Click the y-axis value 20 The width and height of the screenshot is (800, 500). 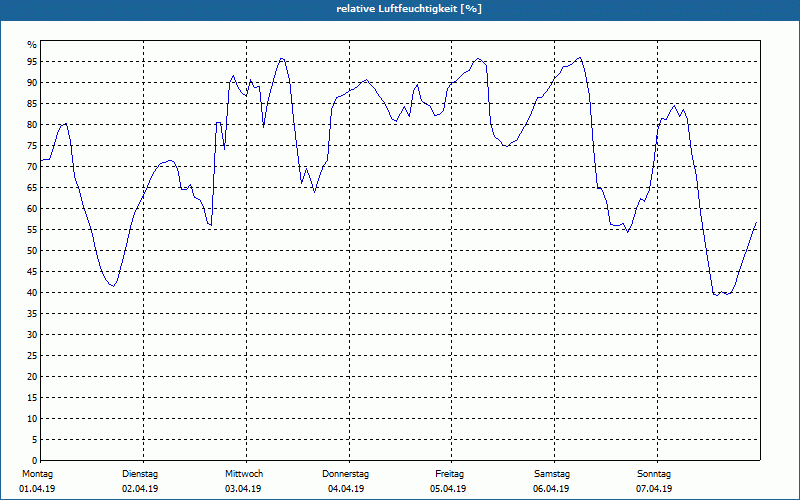[32, 377]
